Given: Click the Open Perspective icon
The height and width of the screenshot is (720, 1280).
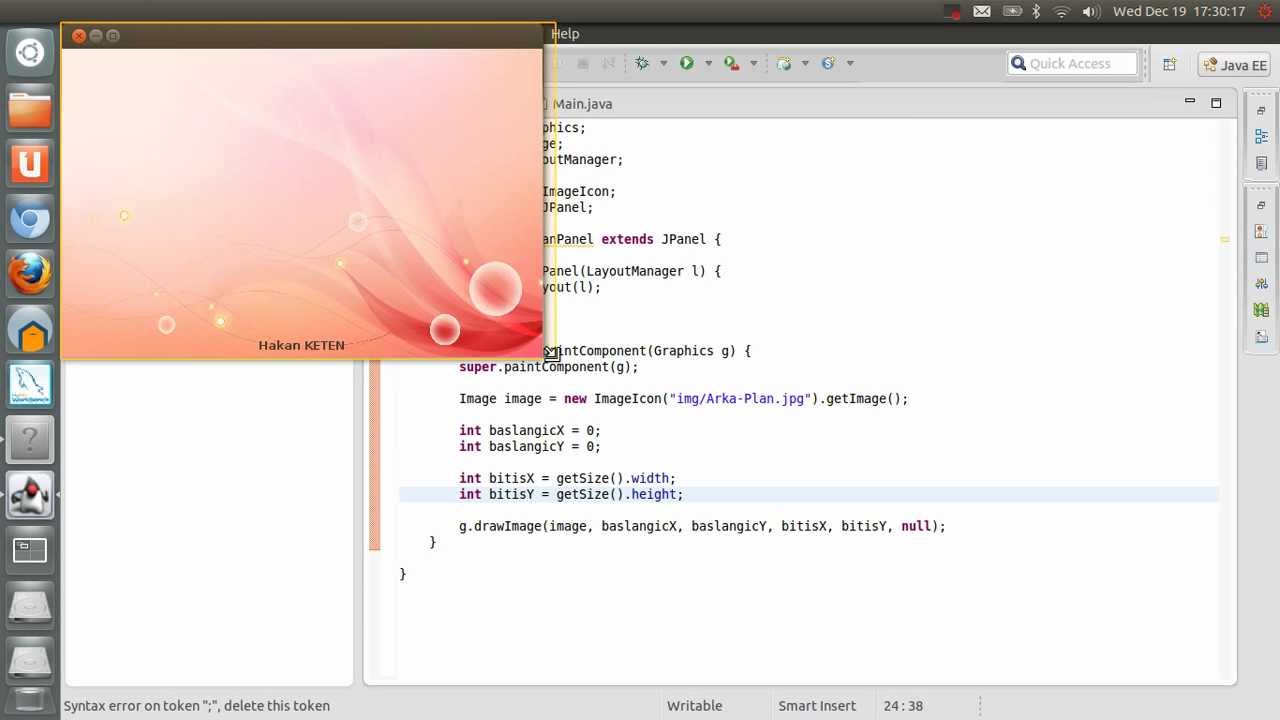Looking at the screenshot, I should click(x=1169, y=64).
